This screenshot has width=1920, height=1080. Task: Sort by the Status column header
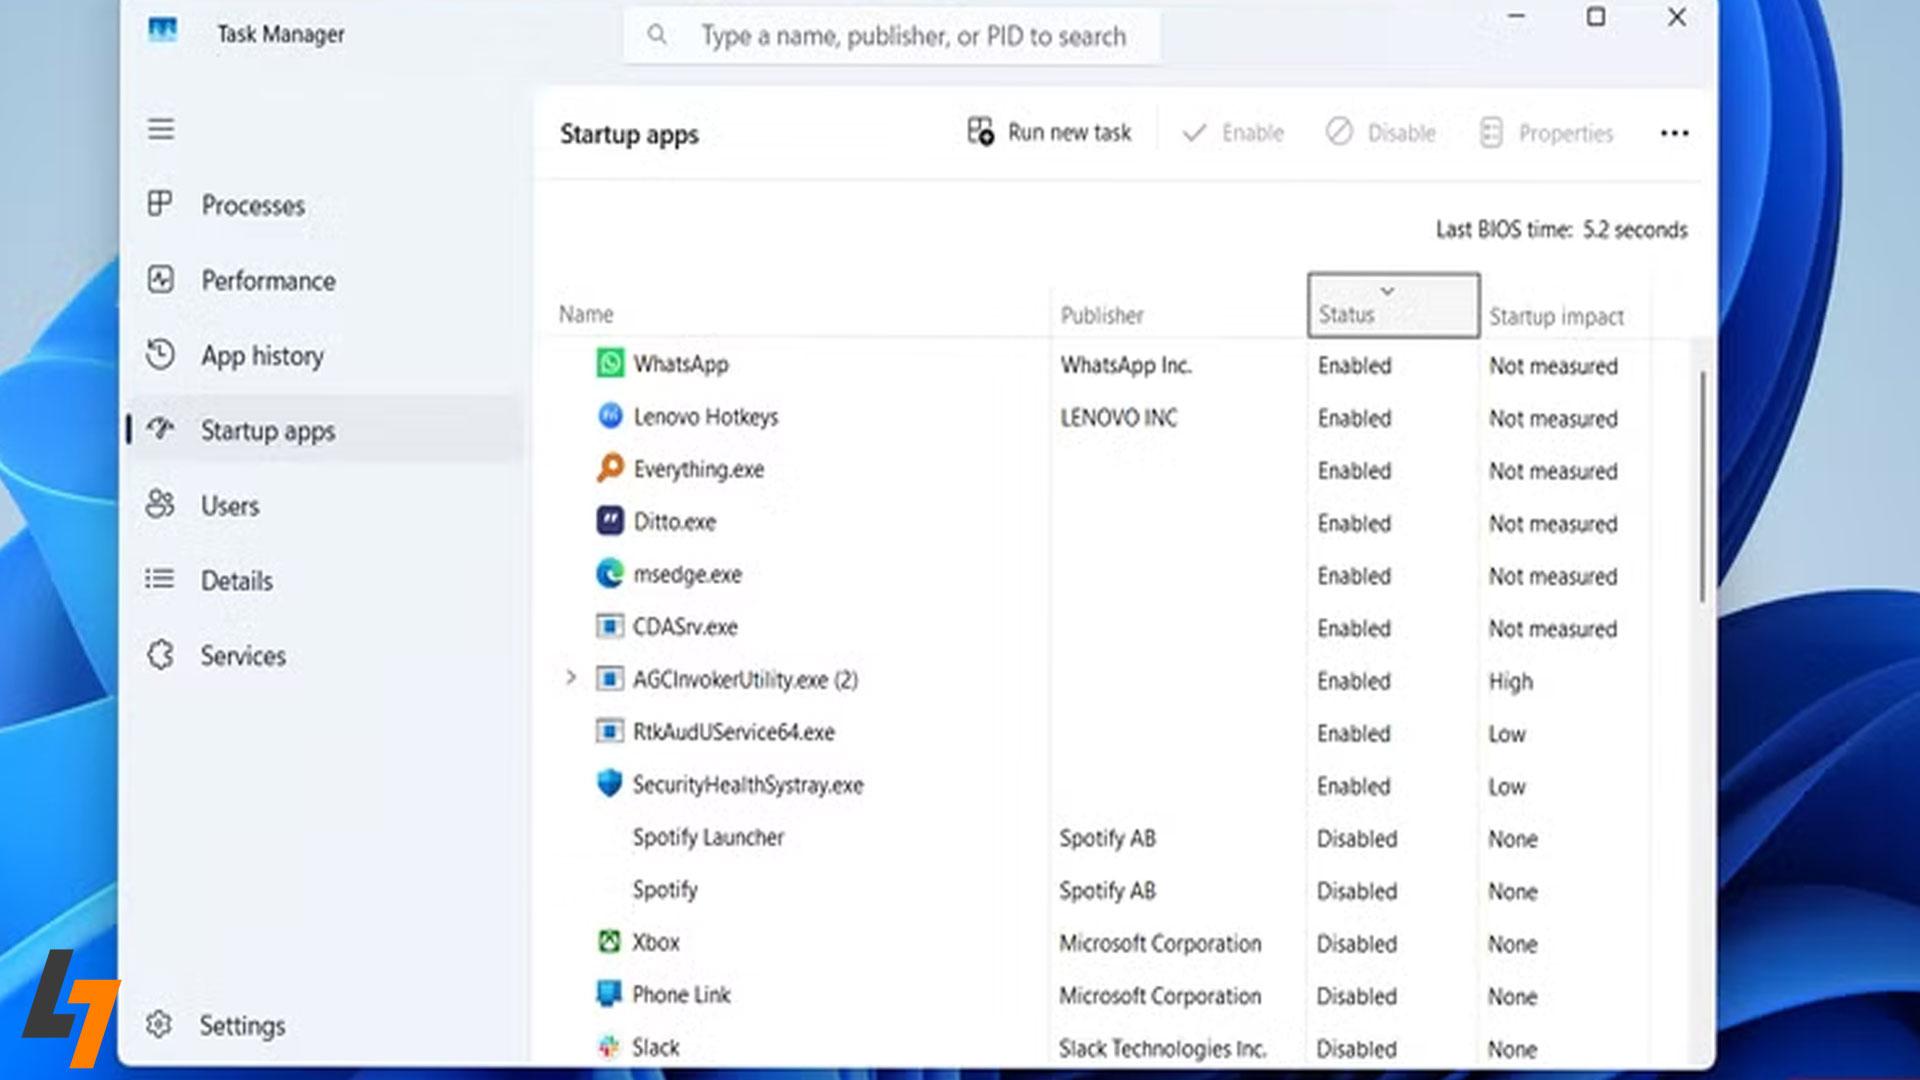click(1392, 306)
